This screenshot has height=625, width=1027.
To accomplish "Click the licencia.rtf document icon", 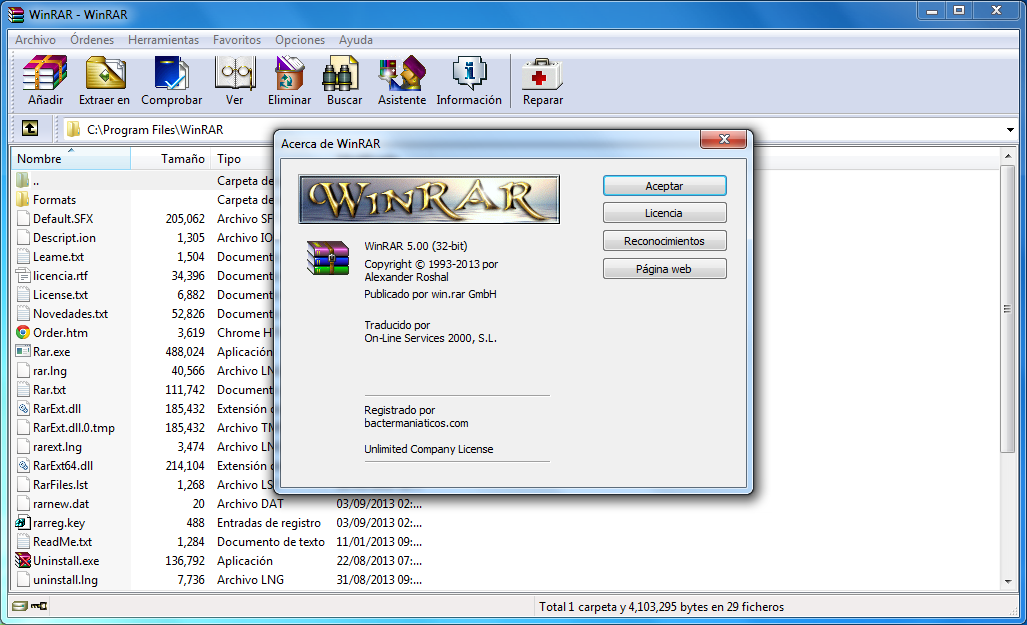I will (23, 275).
